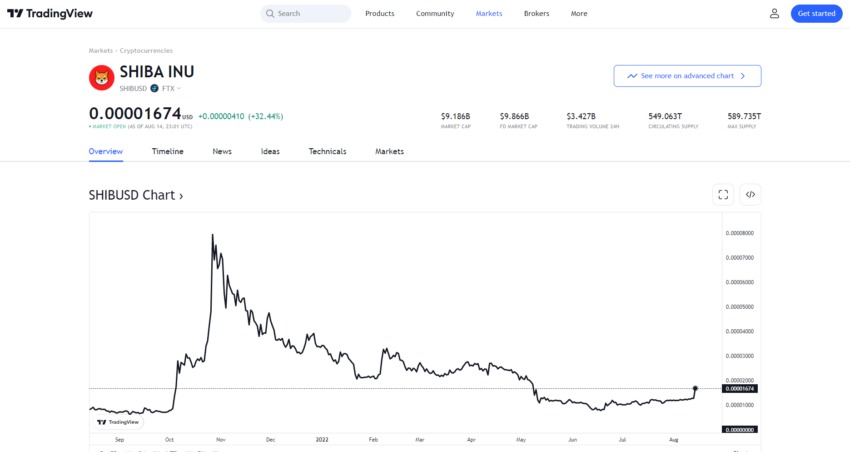Click the Get started button

816,14
